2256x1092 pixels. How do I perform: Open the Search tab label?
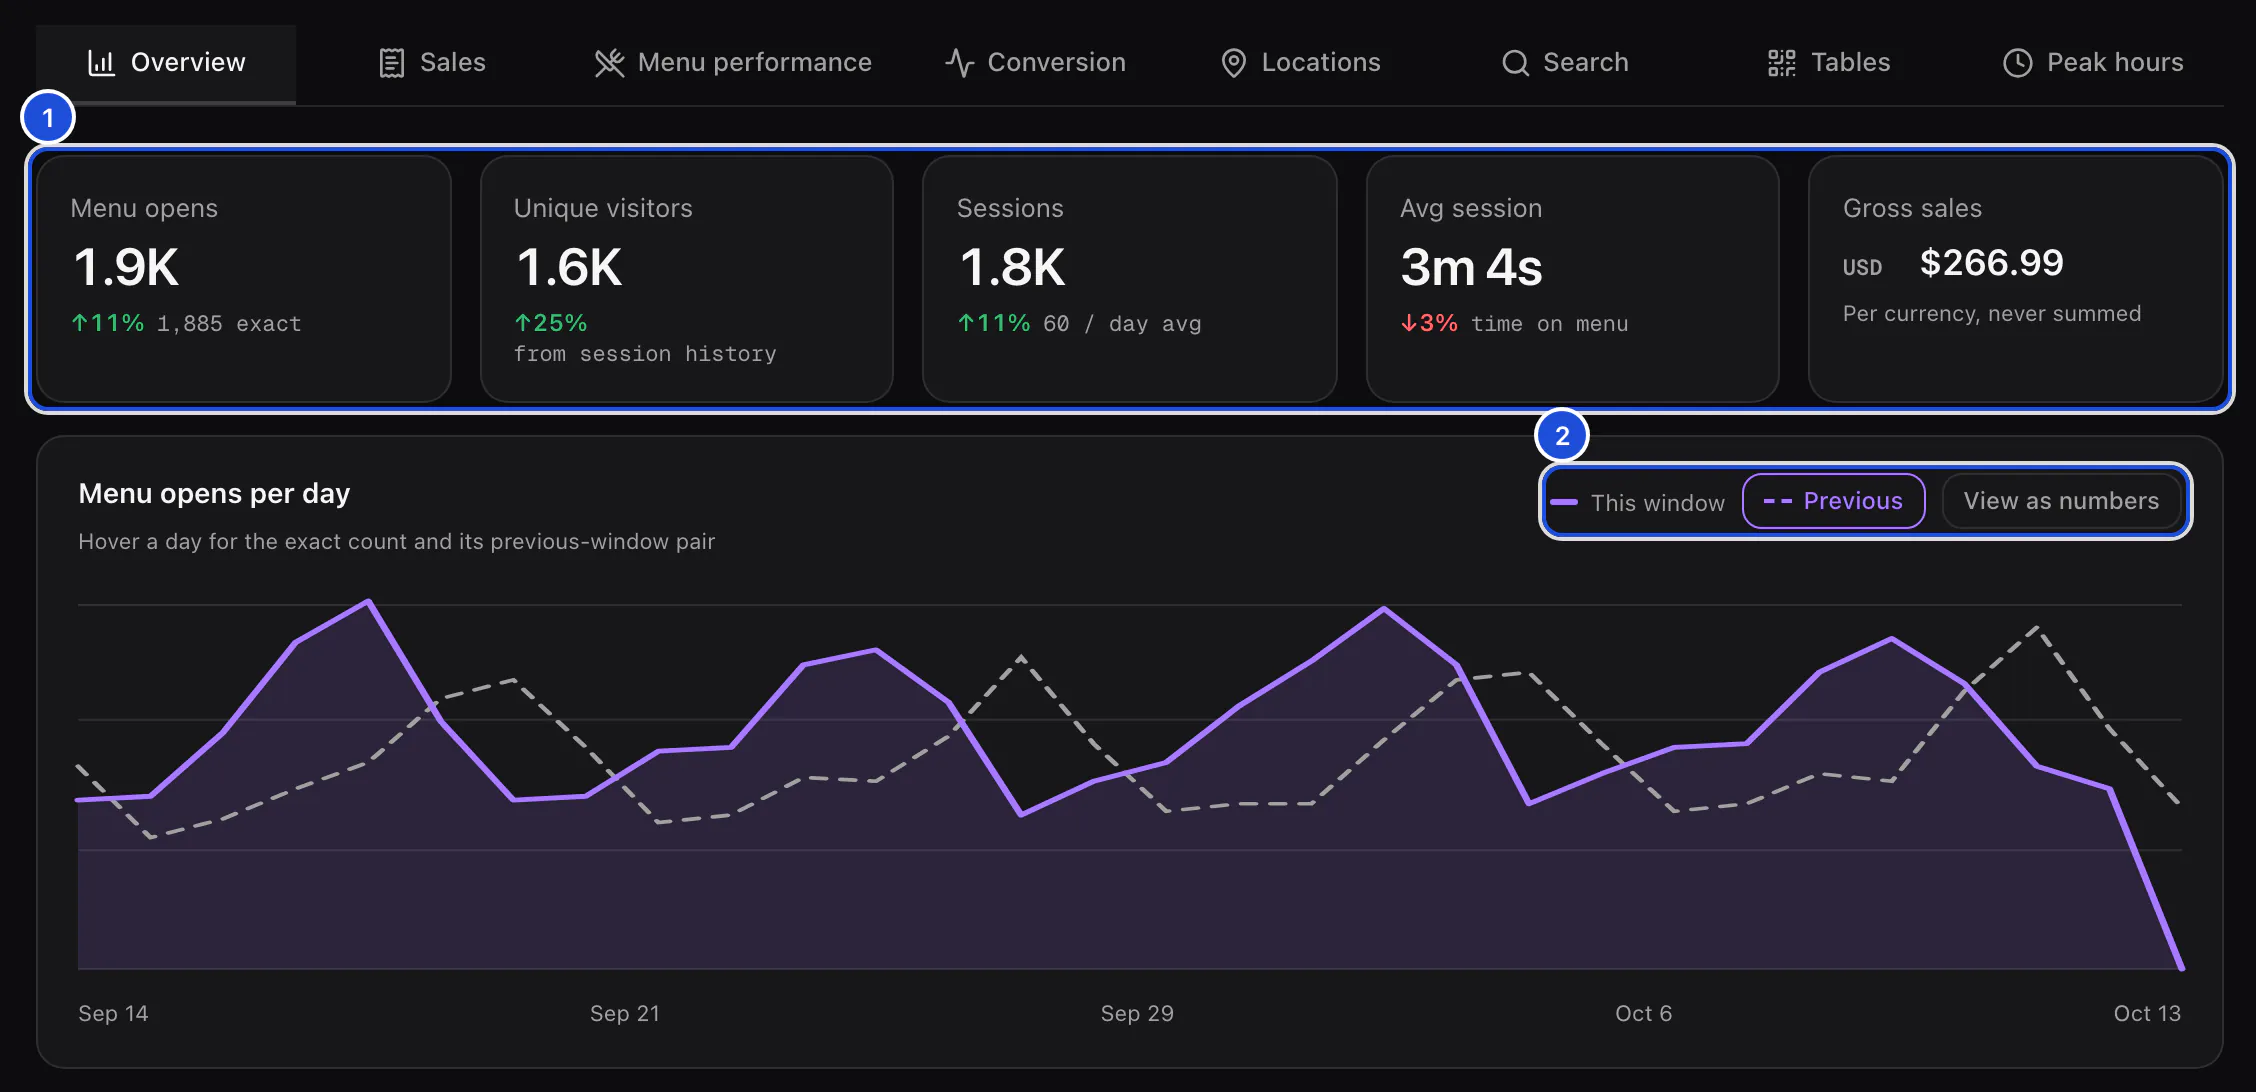tap(1585, 63)
